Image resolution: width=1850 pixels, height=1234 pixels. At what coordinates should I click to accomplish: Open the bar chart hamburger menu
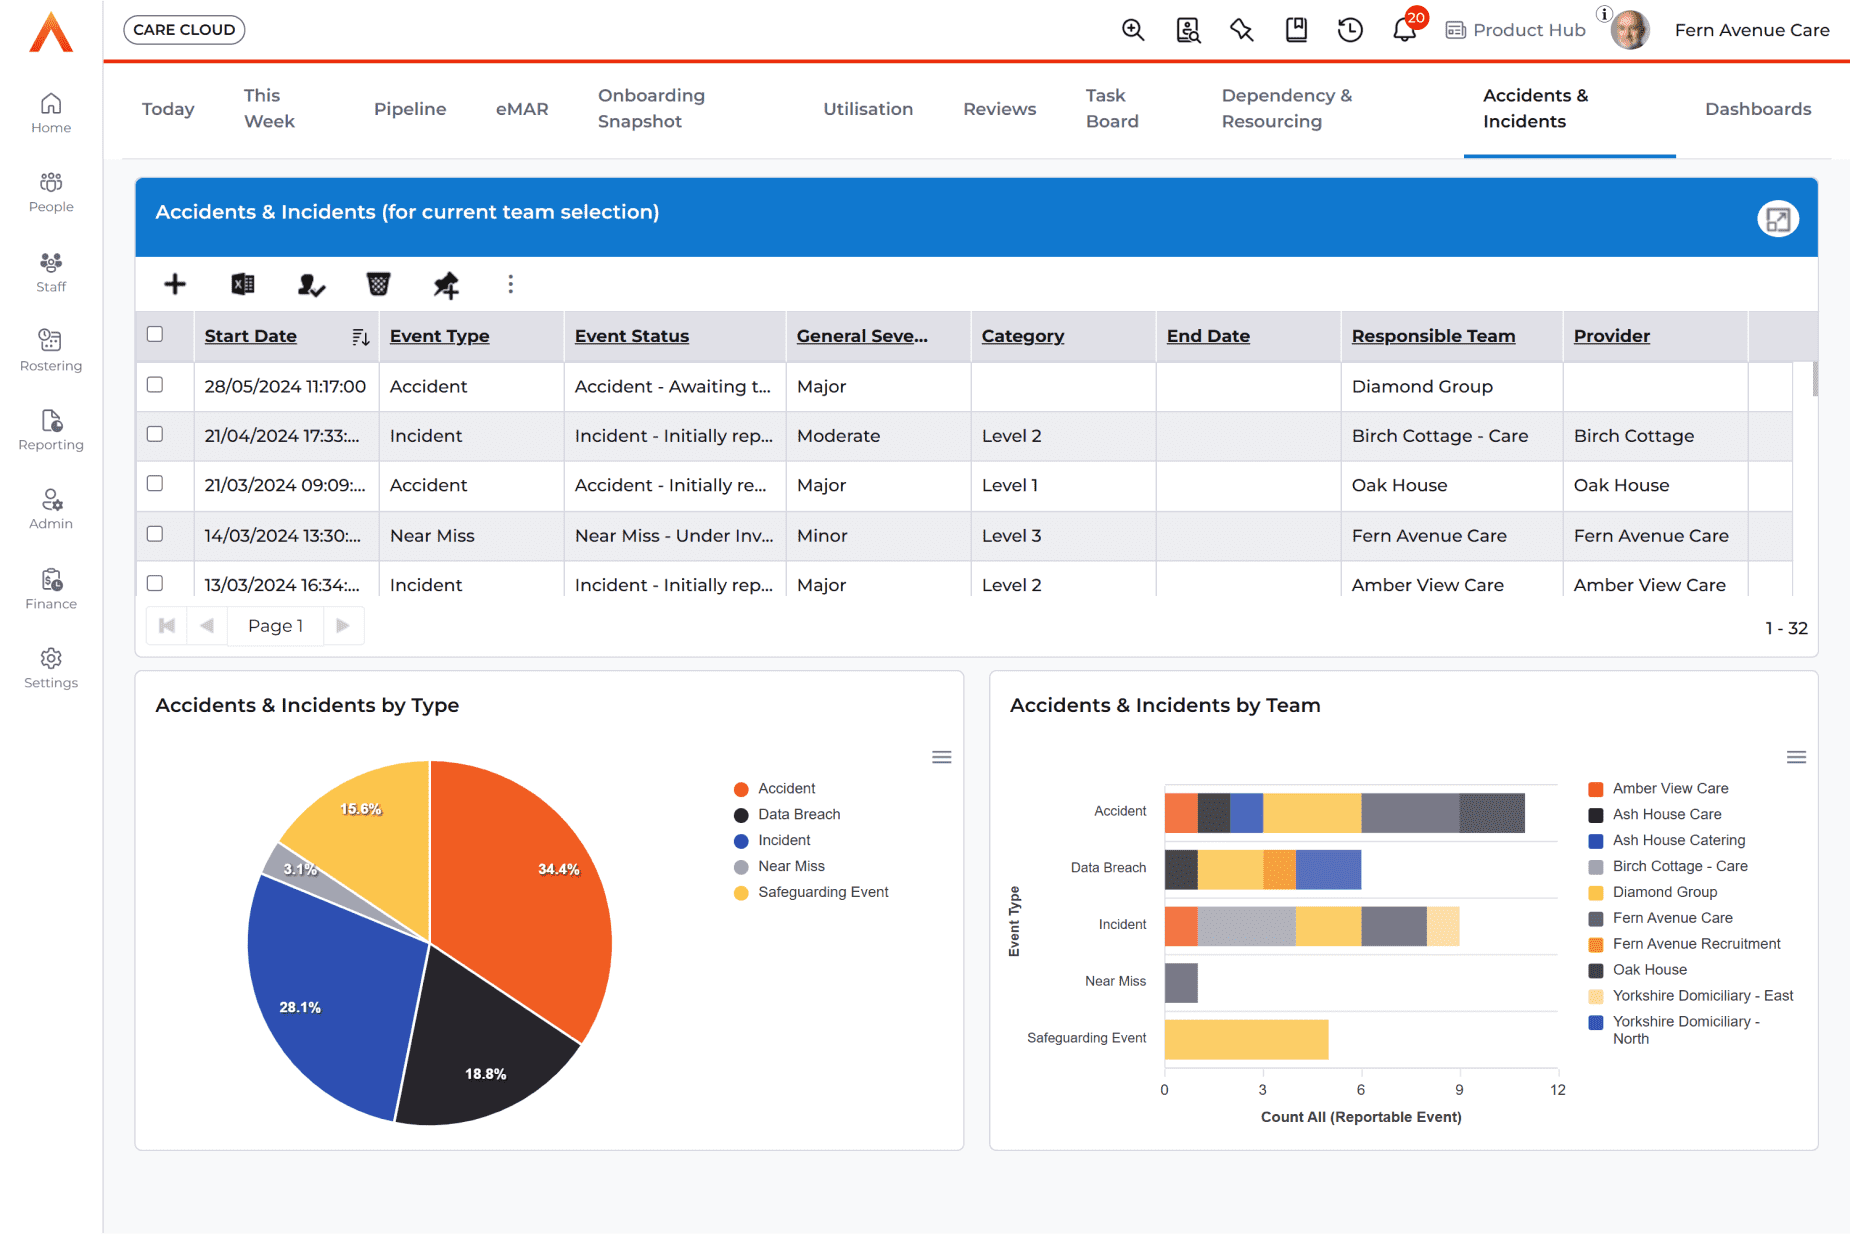1796,757
